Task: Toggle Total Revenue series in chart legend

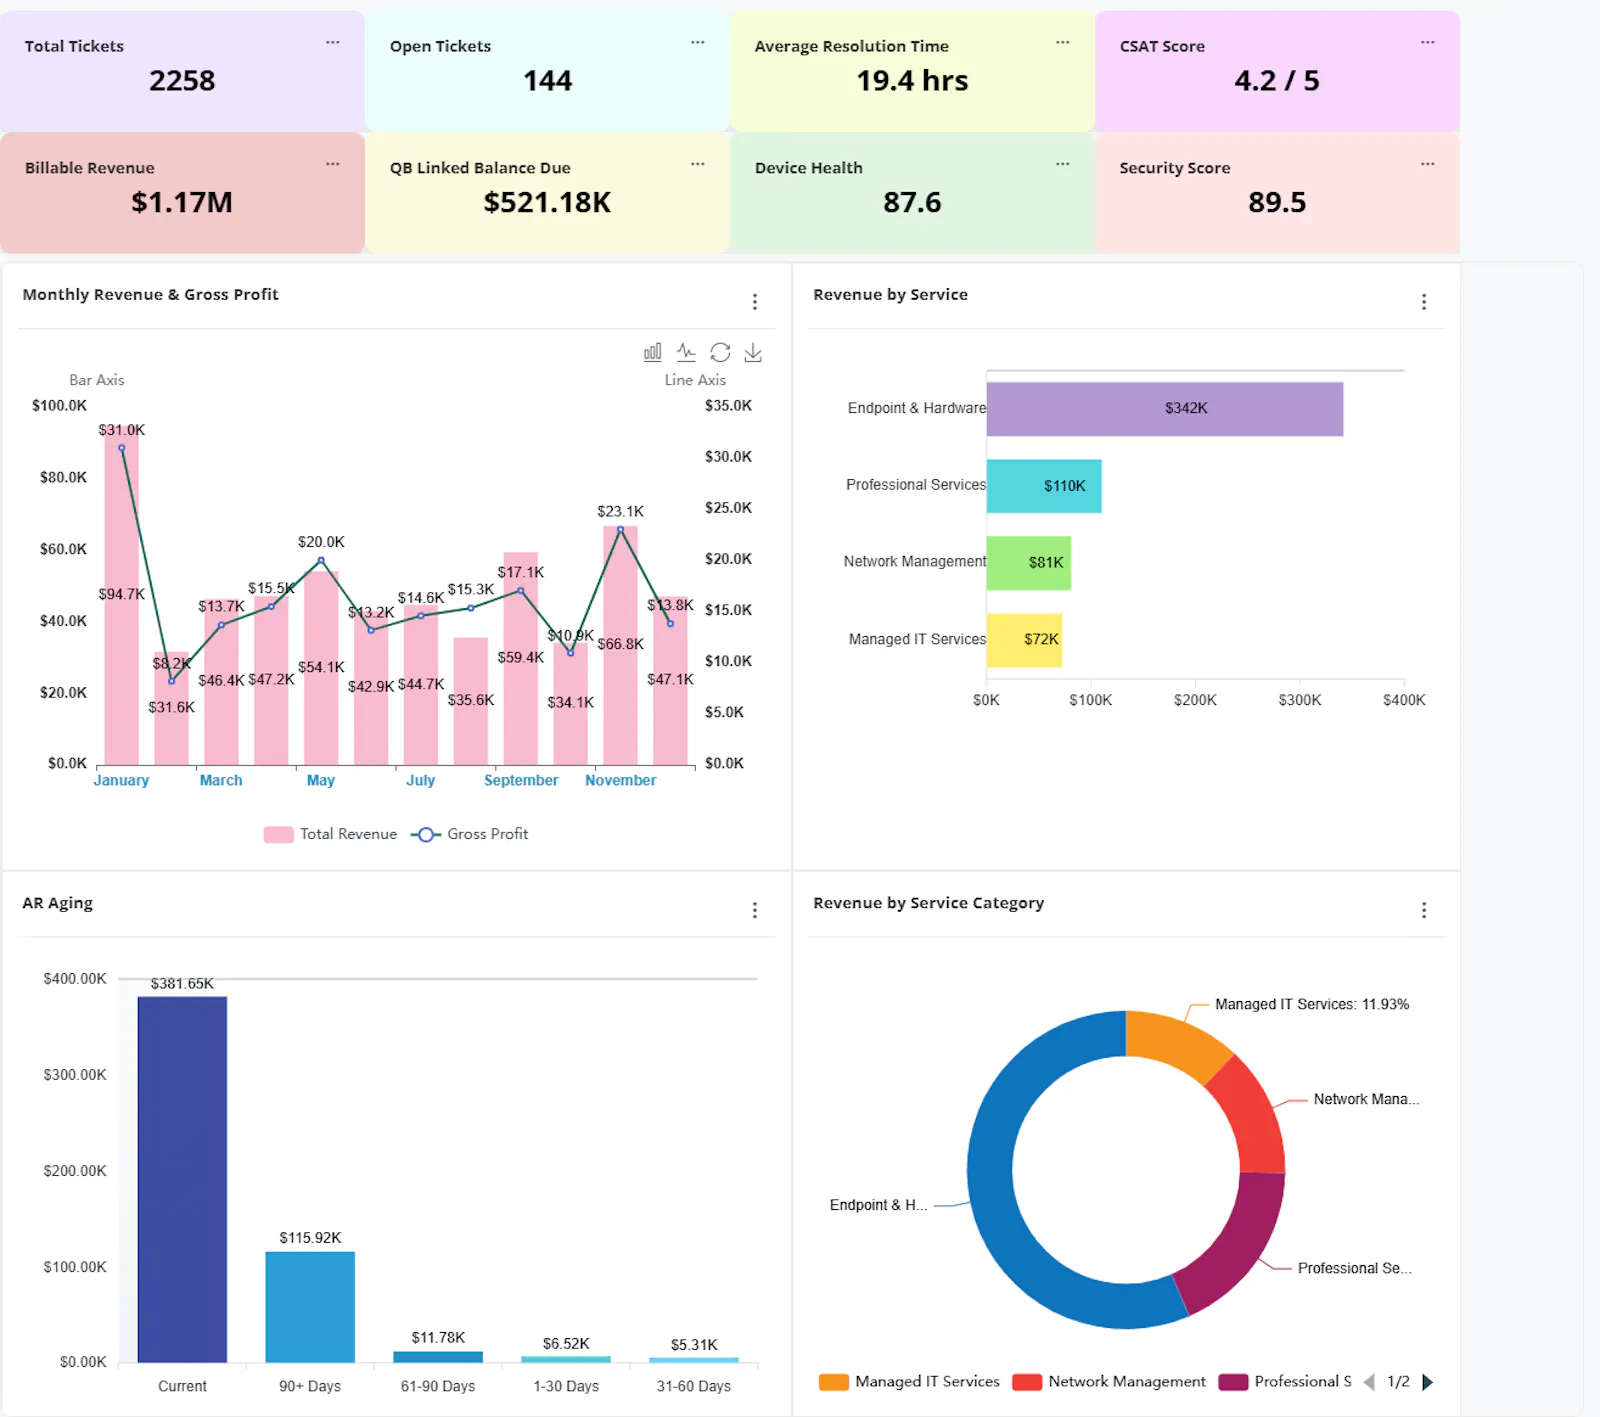Action: (x=331, y=834)
